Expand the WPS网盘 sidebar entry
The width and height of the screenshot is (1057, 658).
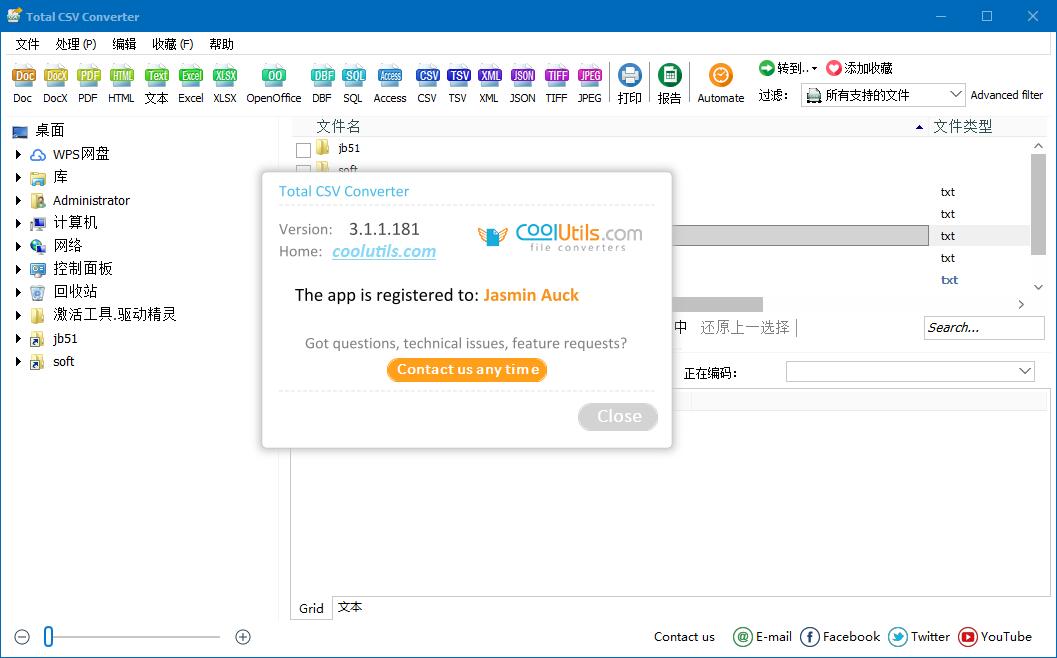coord(17,154)
